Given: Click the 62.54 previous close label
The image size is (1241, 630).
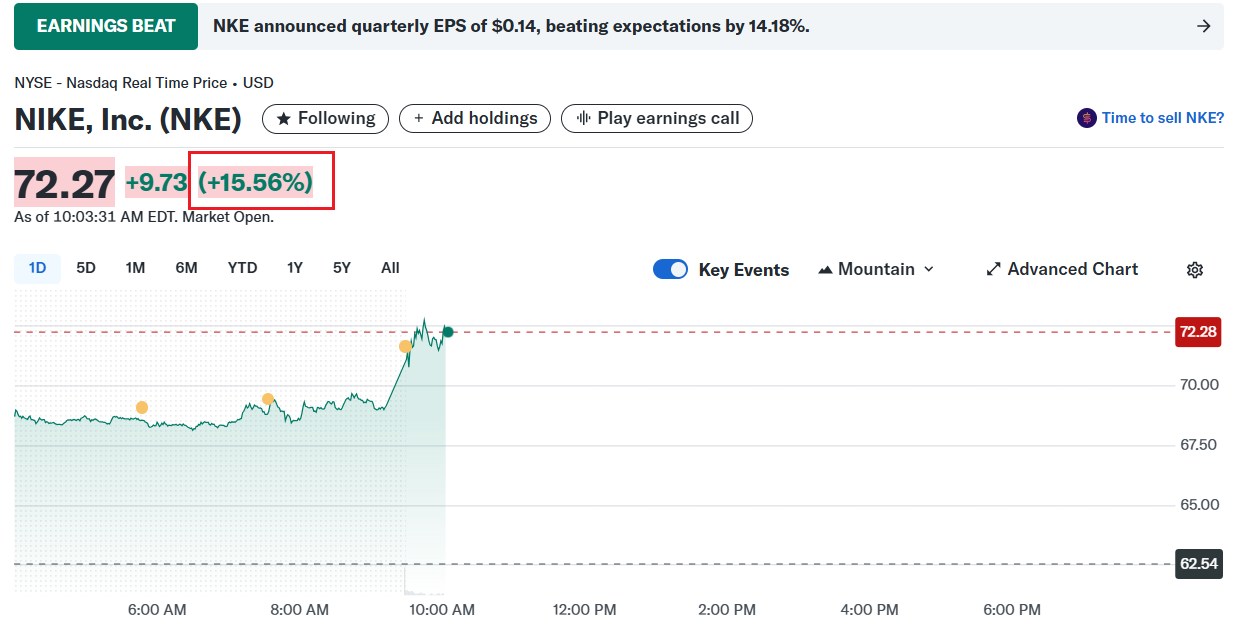Looking at the screenshot, I should (1198, 564).
